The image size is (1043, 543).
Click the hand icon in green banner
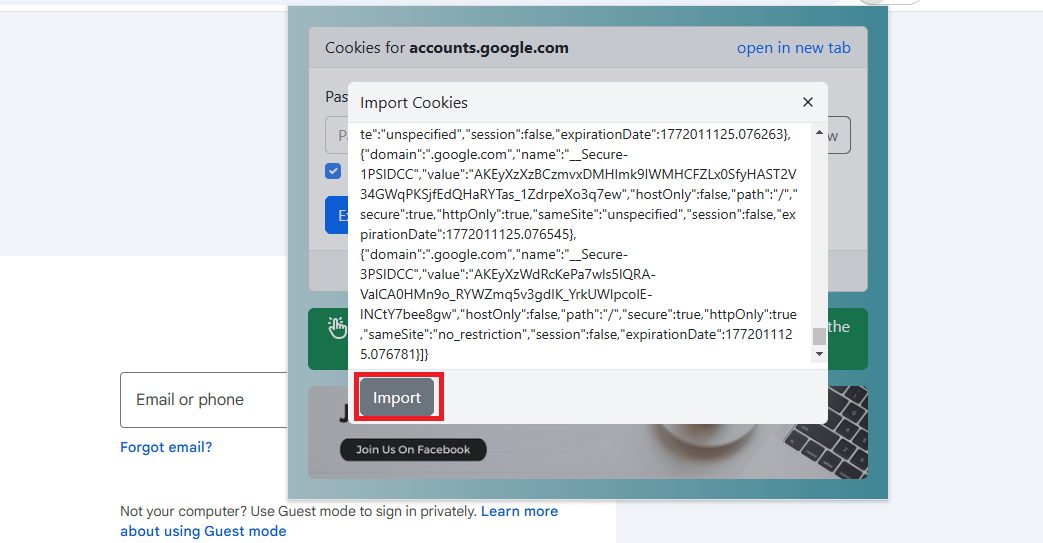click(x=337, y=327)
